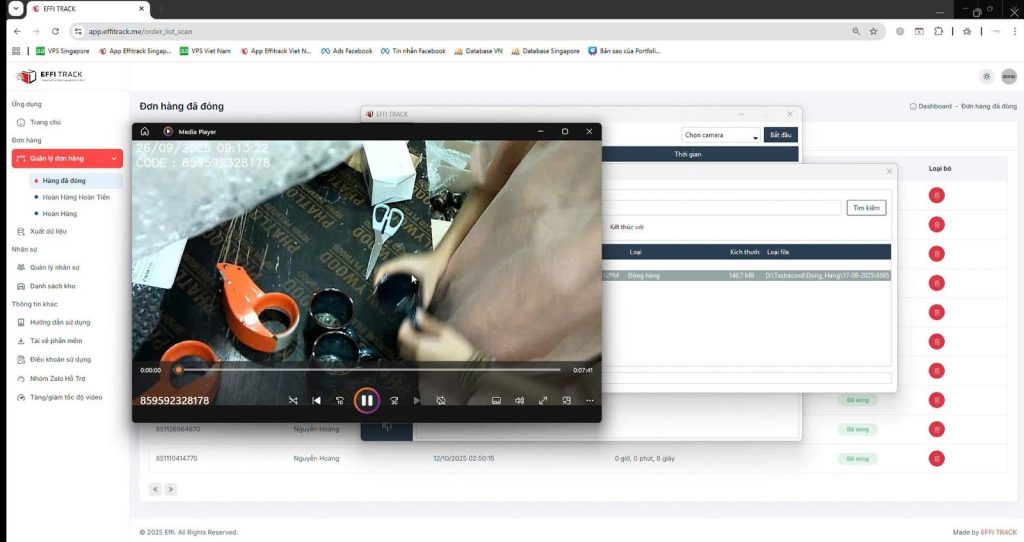Click the video seek progress bar
Screen dimensions: 1024x542
(x=370, y=370)
